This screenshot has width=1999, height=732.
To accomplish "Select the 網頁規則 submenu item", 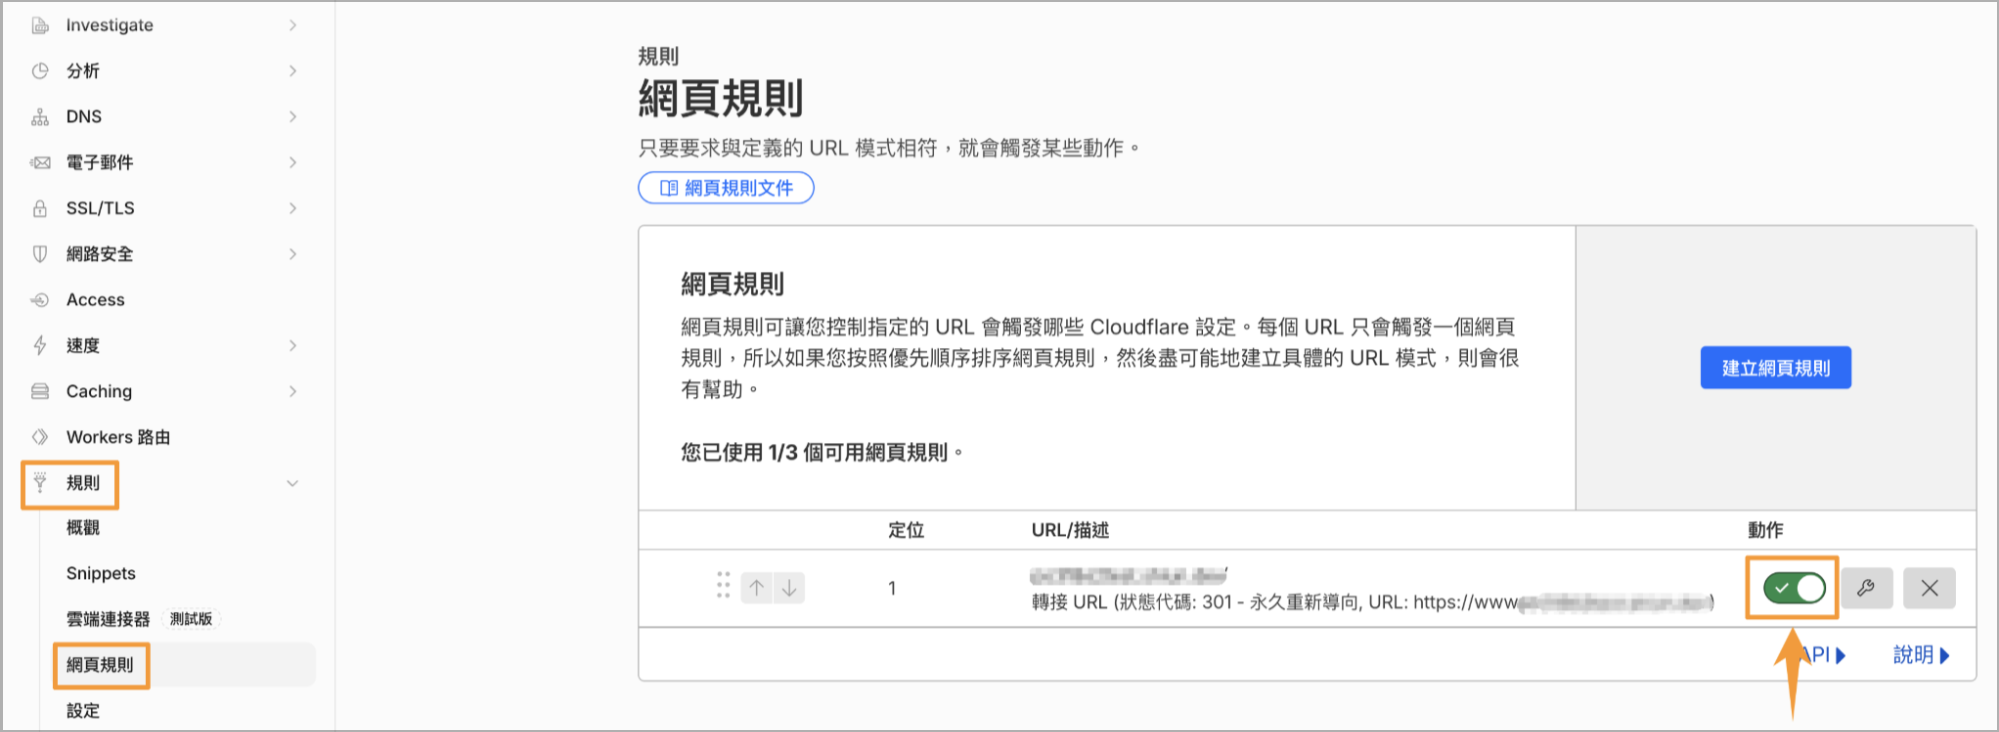I will click(x=100, y=665).
